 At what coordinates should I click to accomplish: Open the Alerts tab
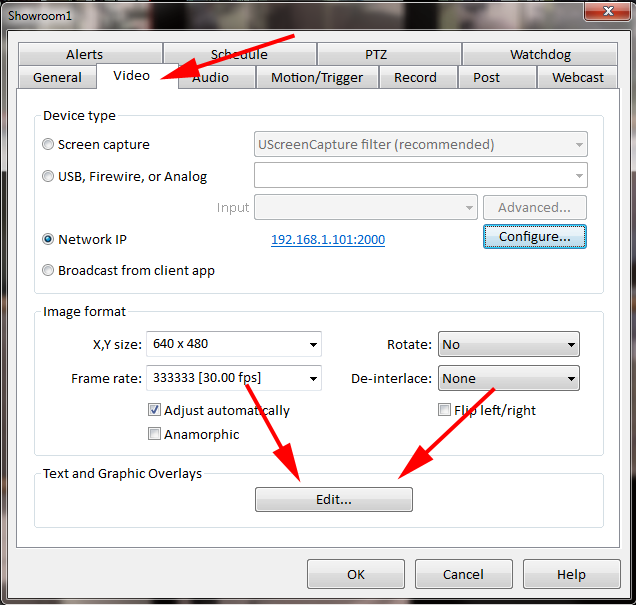pos(85,55)
